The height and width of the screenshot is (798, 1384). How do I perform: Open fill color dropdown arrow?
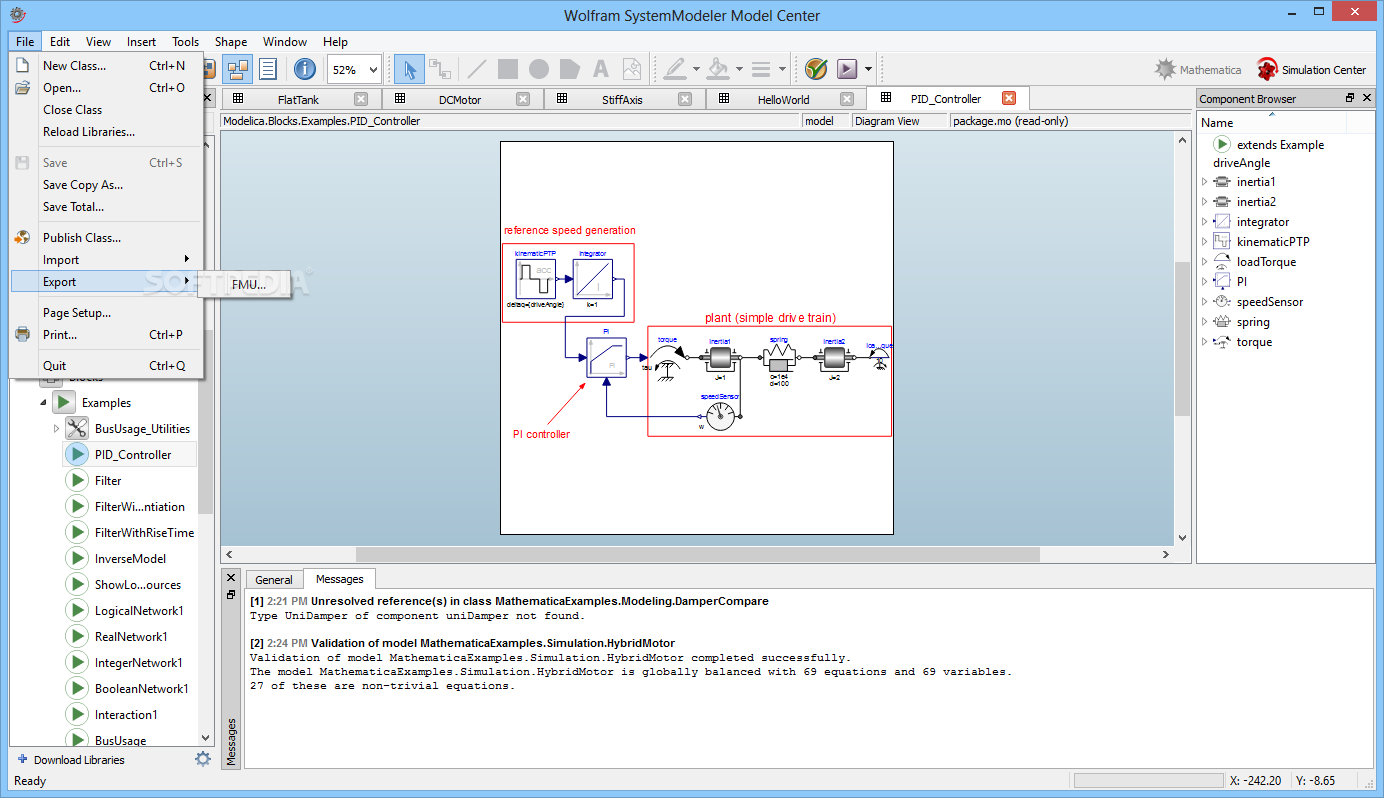(x=739, y=70)
